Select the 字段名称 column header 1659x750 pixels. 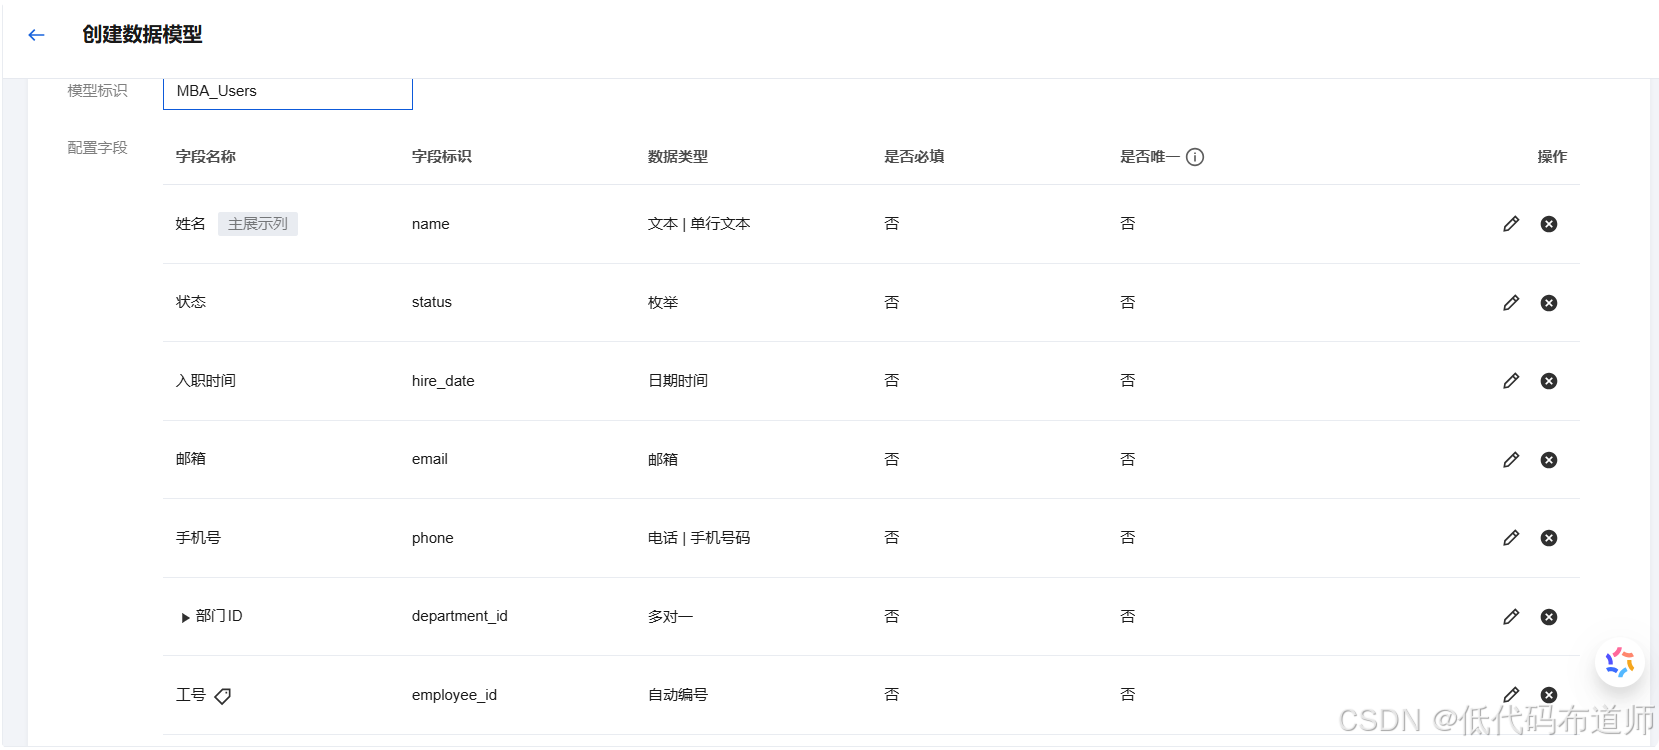[x=206, y=157]
